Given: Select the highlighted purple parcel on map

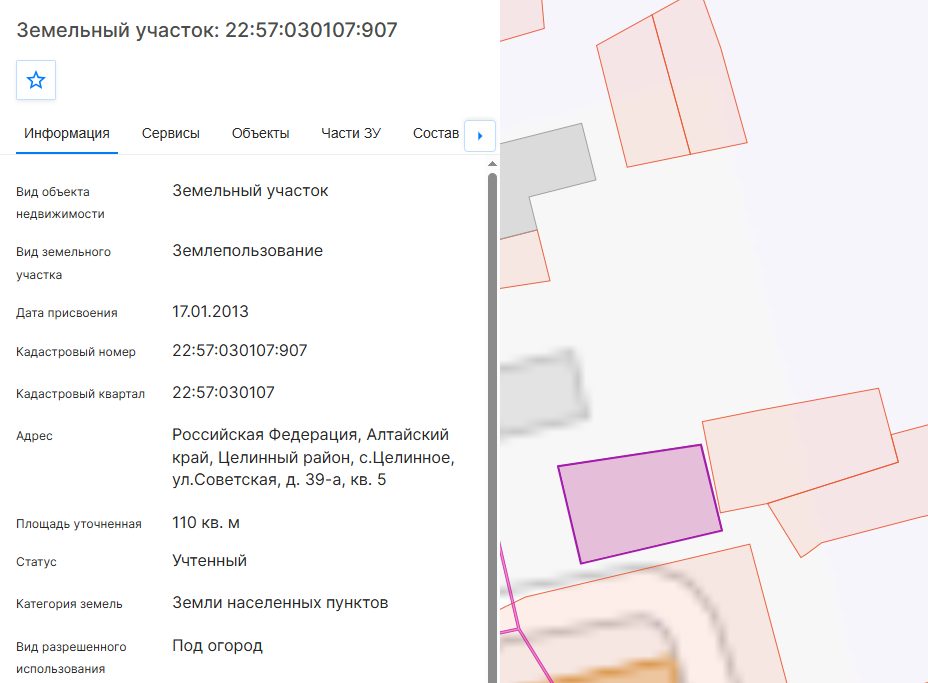Looking at the screenshot, I should click(640, 503).
